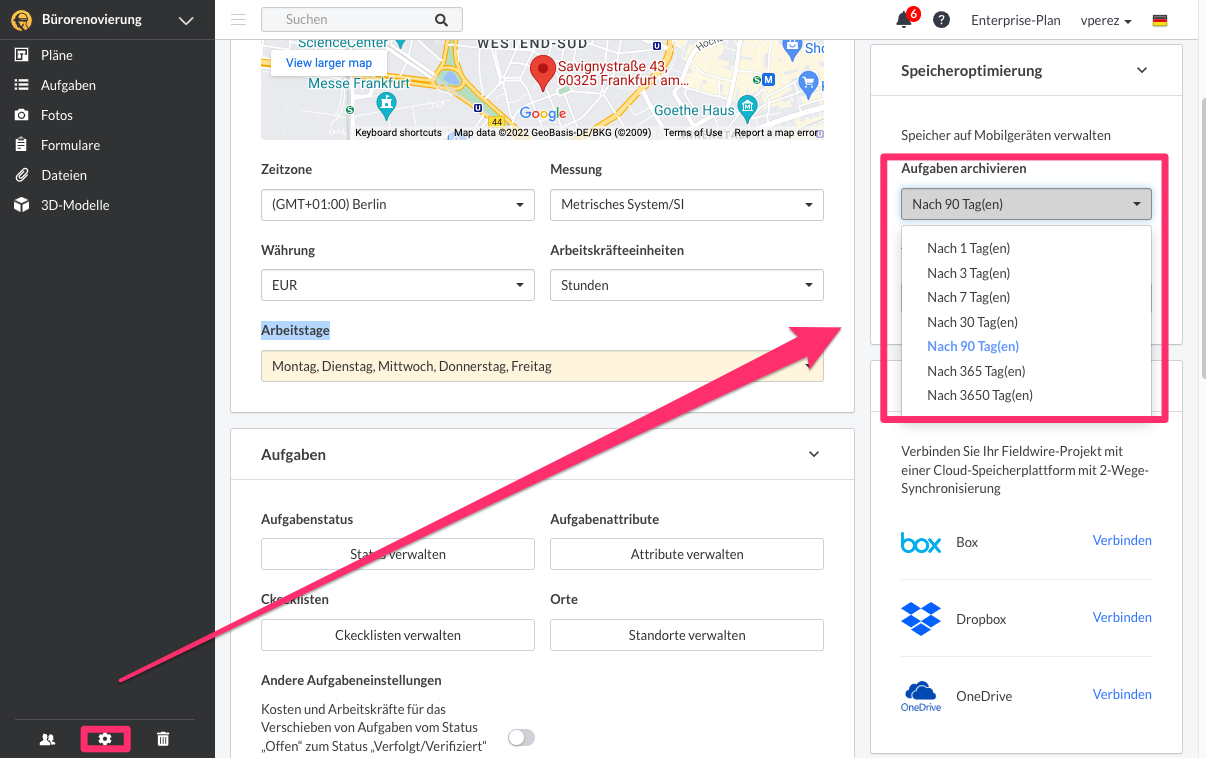
Task: Collapse the Aufgaben section chevron
Action: click(814, 454)
